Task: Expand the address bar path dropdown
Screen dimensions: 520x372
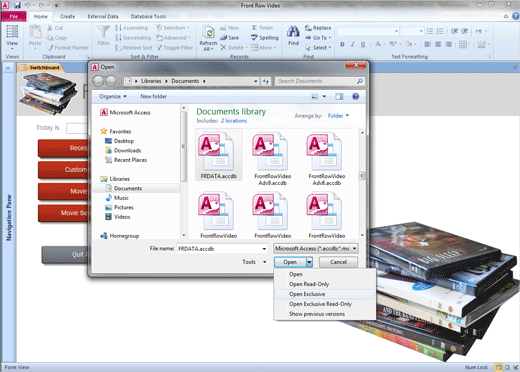Action: (x=255, y=81)
